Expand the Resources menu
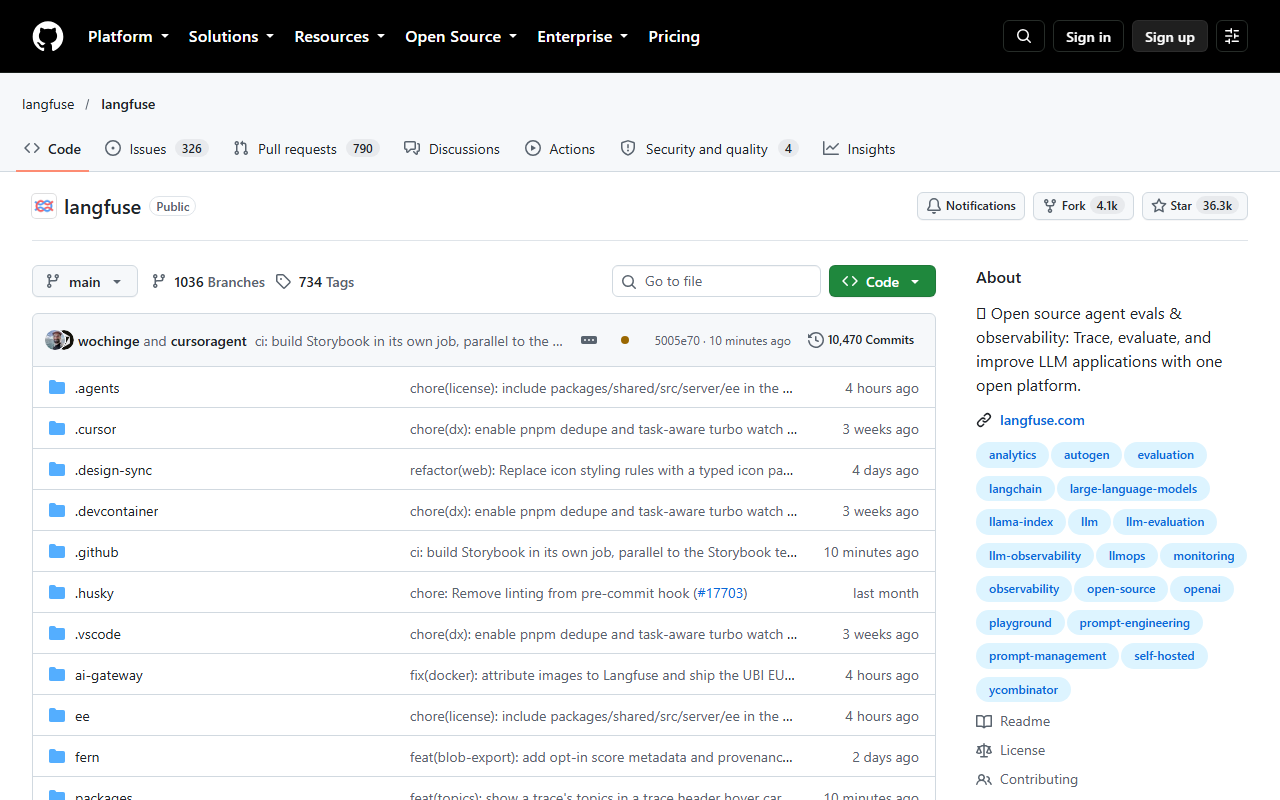Screen dimensions: 1280x800 point(339,36)
